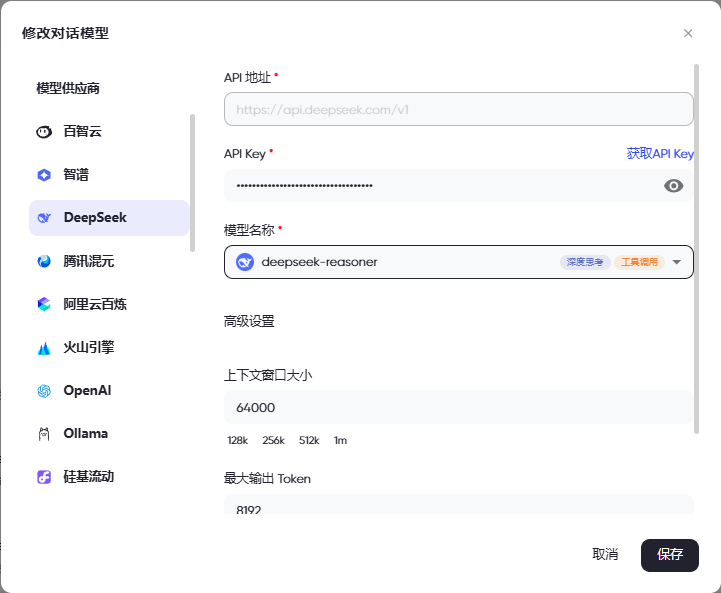Screen dimensions: 721x593
Task: Click the 高级设置 heading
Action: coord(249,321)
